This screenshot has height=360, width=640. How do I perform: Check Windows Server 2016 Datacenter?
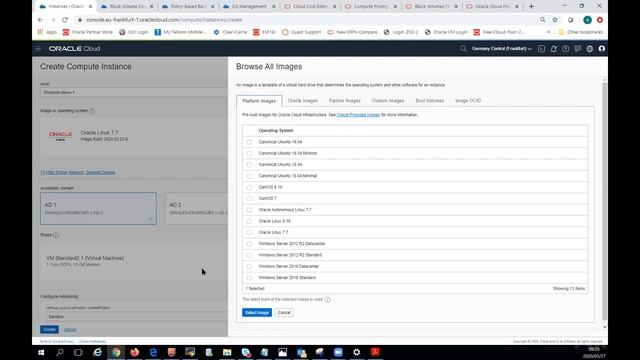pos(249,267)
